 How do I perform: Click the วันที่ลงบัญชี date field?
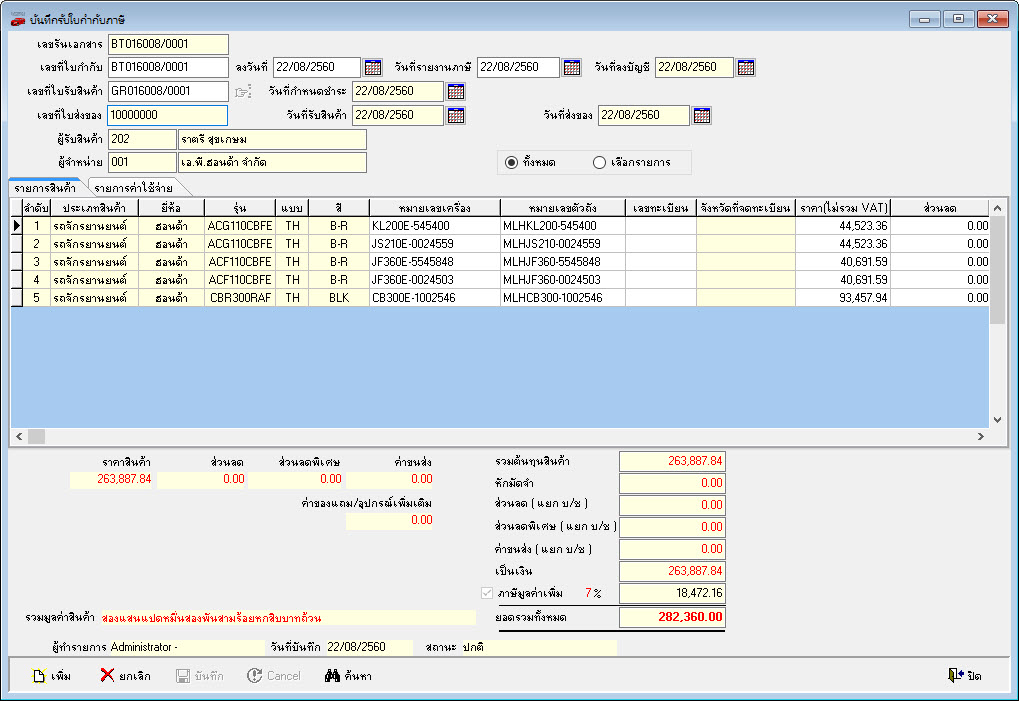pos(694,67)
